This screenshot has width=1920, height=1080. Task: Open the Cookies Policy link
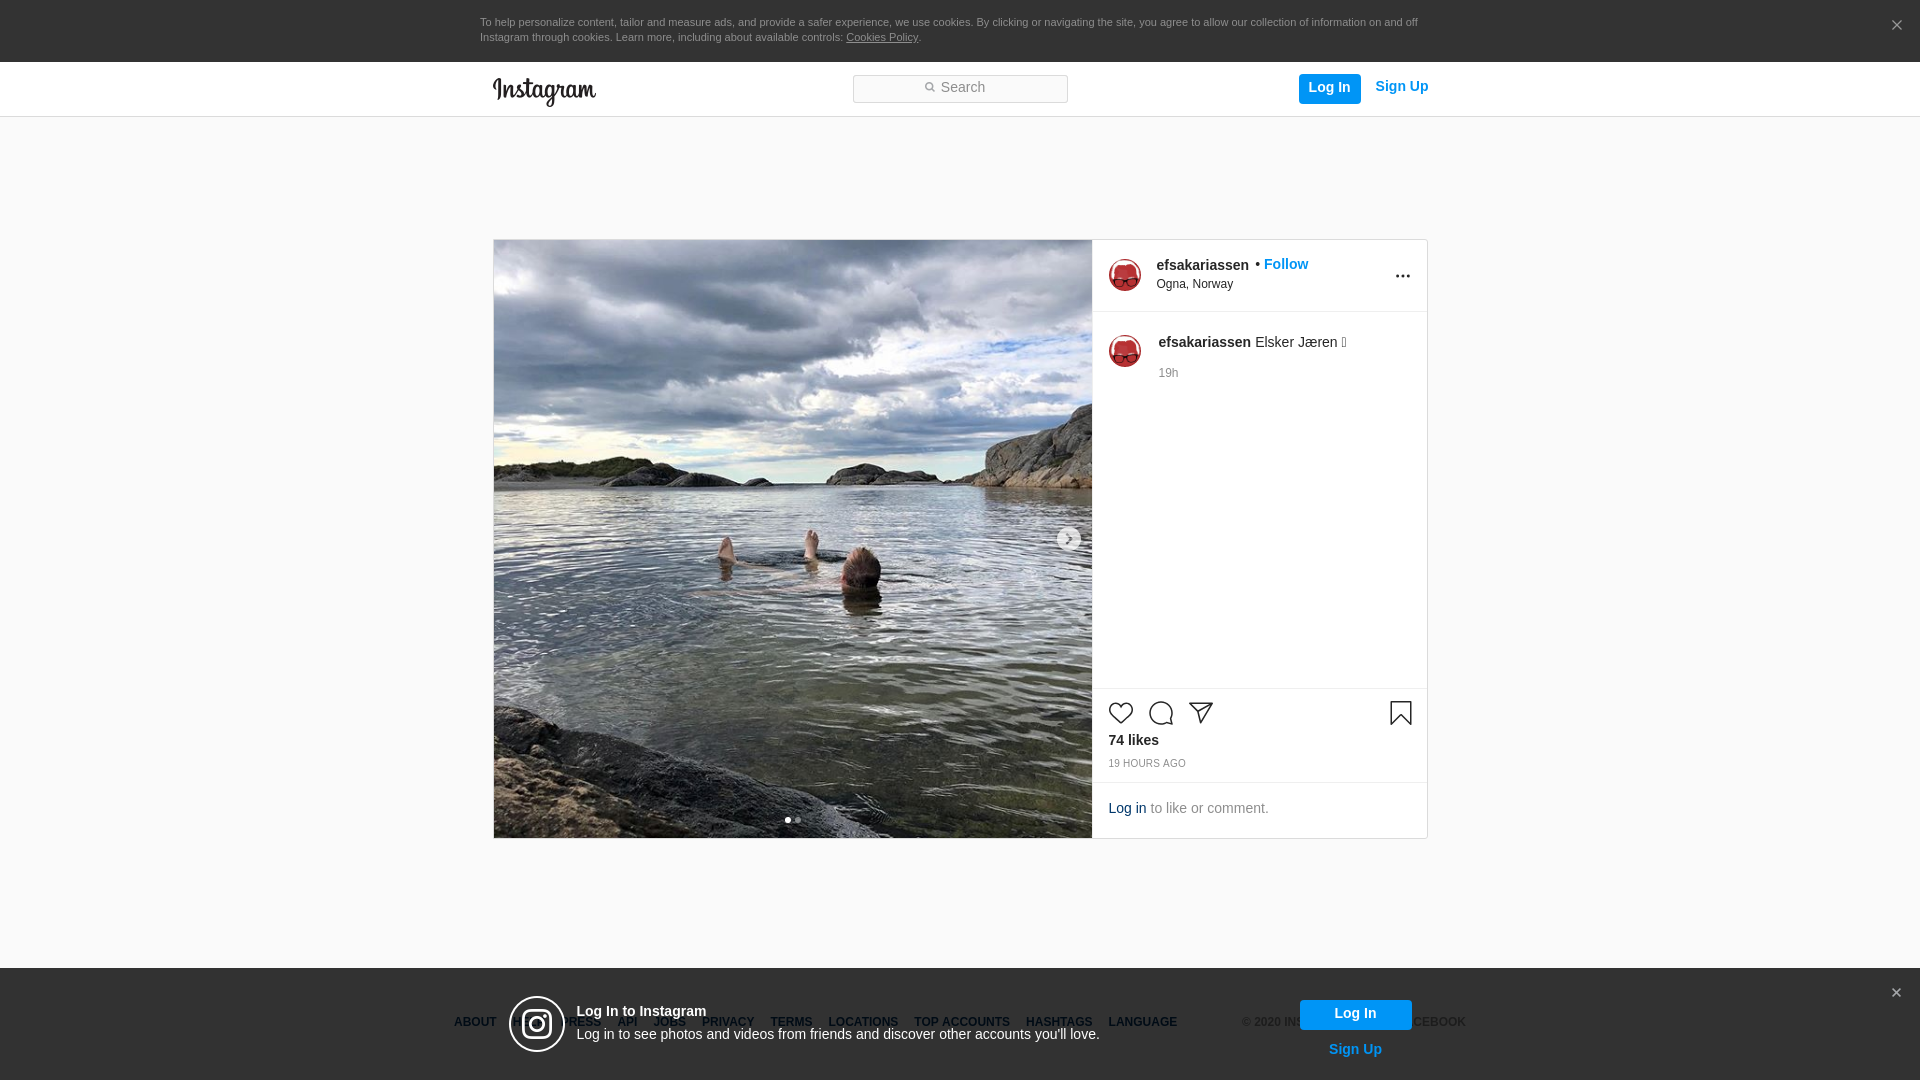pyautogui.click(x=882, y=37)
